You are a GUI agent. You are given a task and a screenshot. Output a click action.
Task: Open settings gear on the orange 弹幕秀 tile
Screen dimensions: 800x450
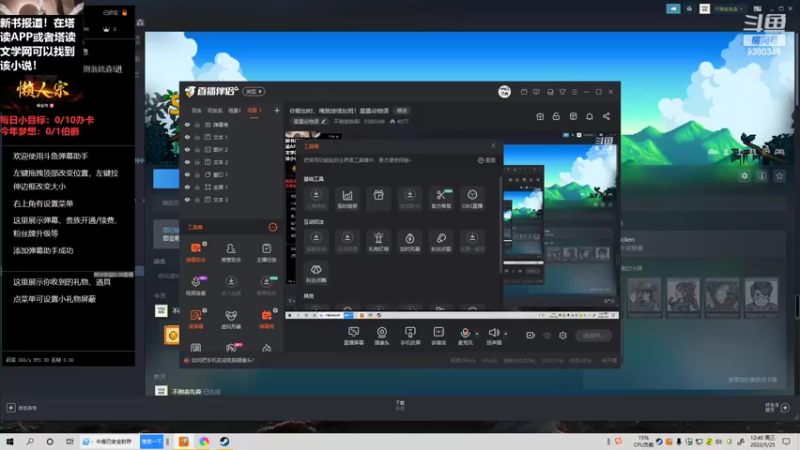coord(276,310)
